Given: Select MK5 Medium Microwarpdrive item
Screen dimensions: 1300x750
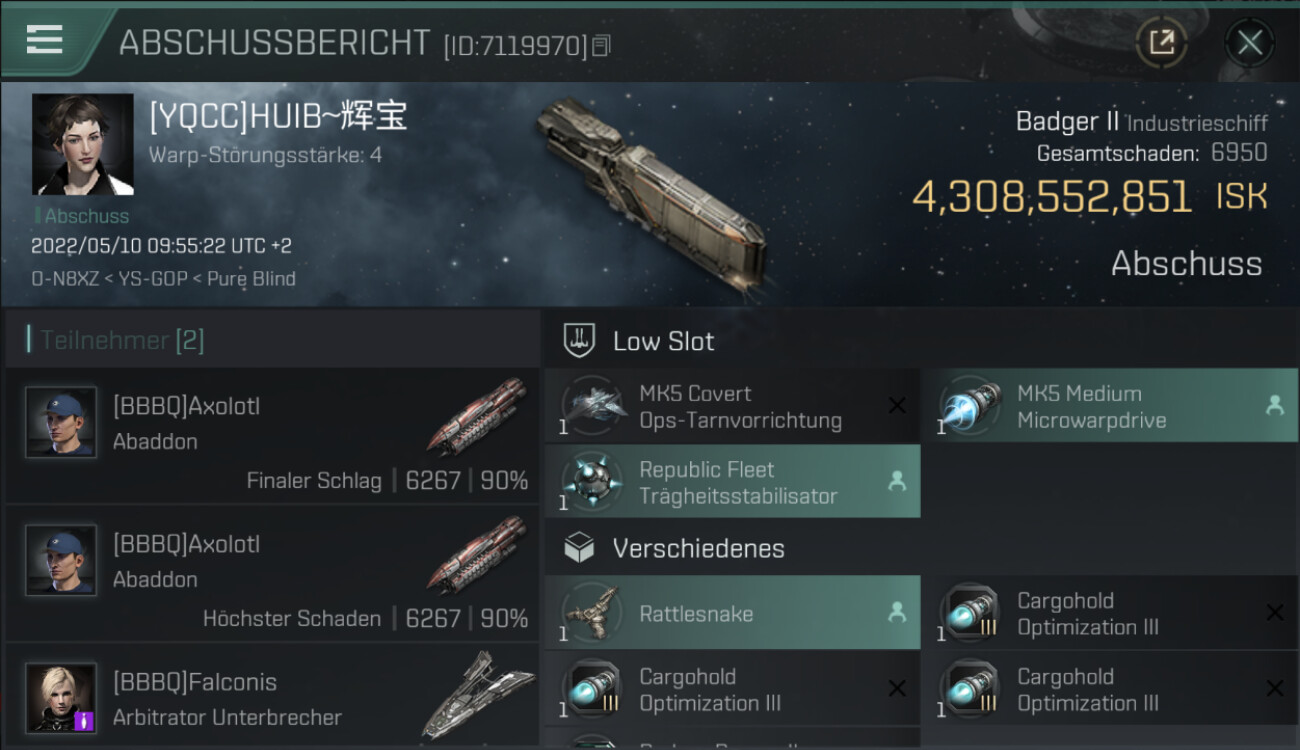Looking at the screenshot, I should 1110,406.
